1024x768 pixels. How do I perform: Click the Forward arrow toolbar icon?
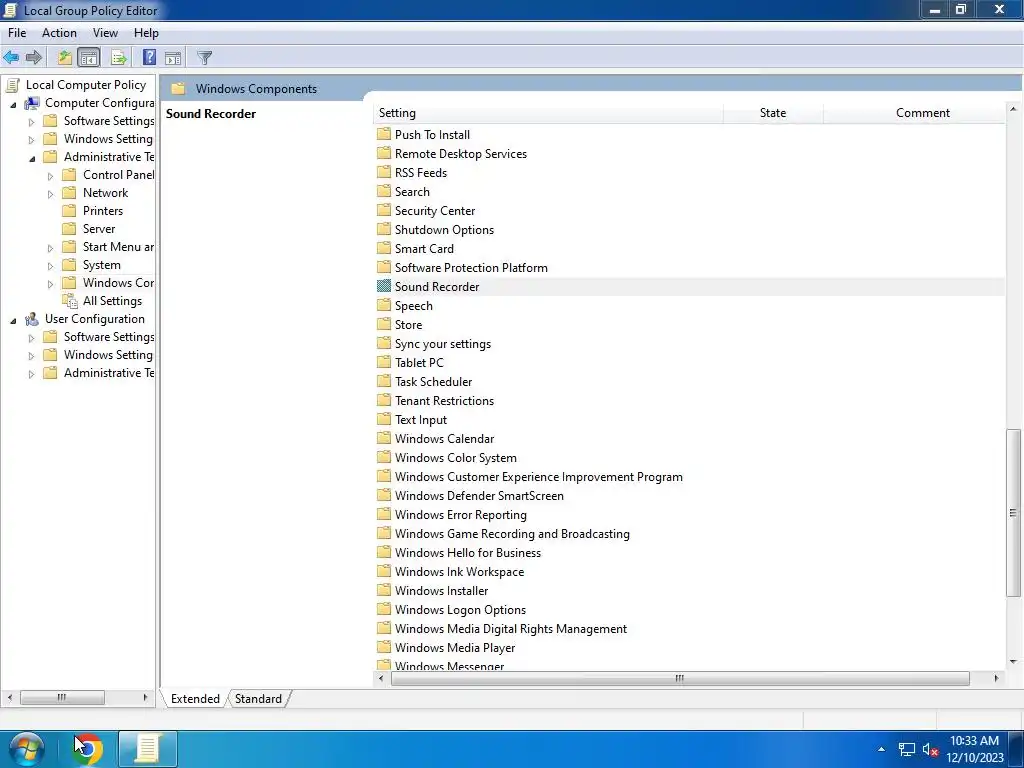(x=34, y=57)
